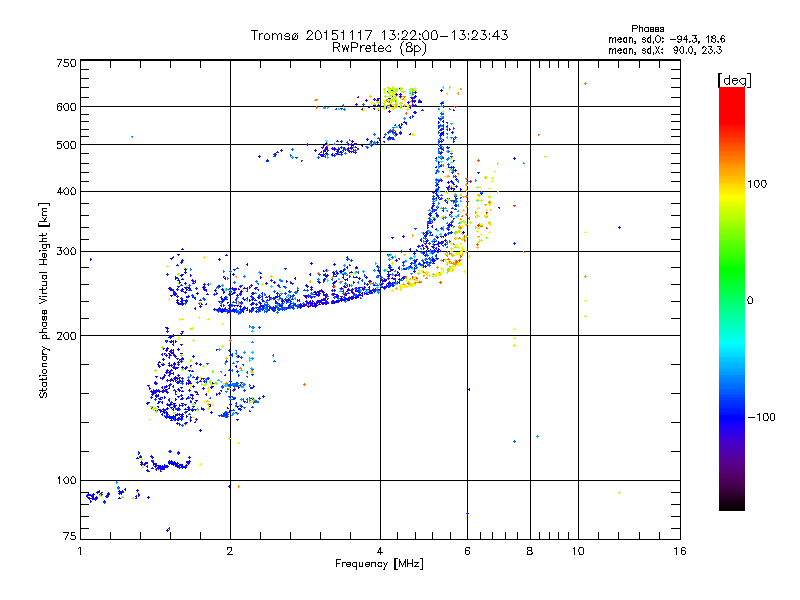Select the 'RwPretec (8p)' subtitle

[x=379, y=48]
